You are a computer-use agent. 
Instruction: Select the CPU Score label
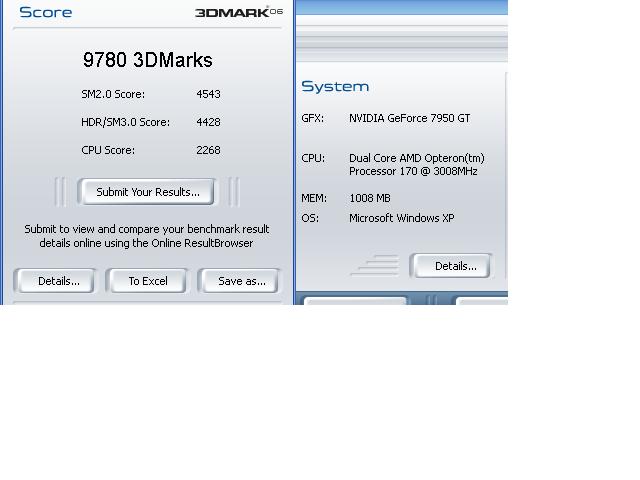click(x=108, y=150)
